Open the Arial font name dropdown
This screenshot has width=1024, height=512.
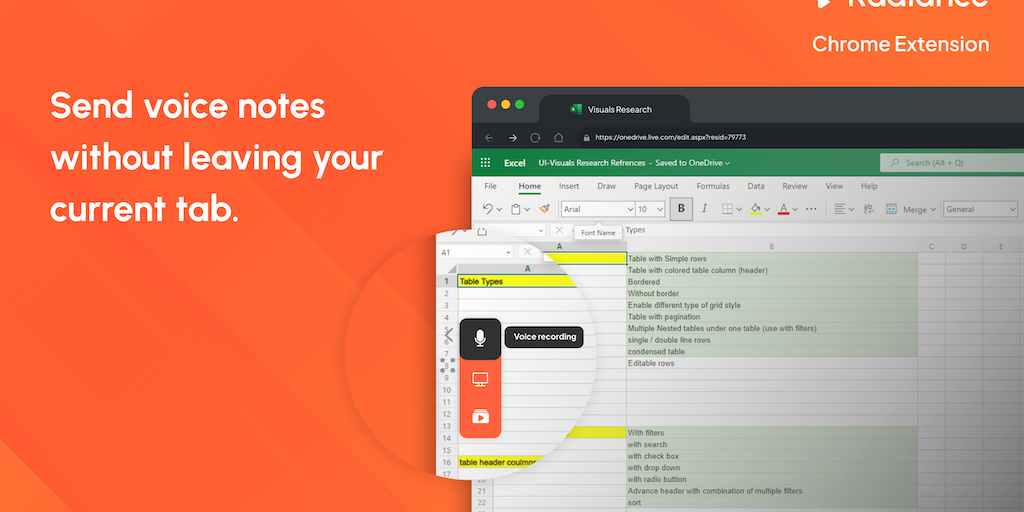coord(630,210)
